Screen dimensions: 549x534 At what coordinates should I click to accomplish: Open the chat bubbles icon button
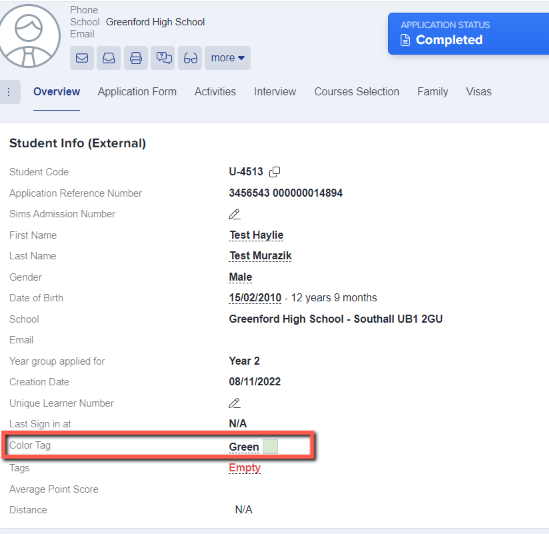point(163,58)
